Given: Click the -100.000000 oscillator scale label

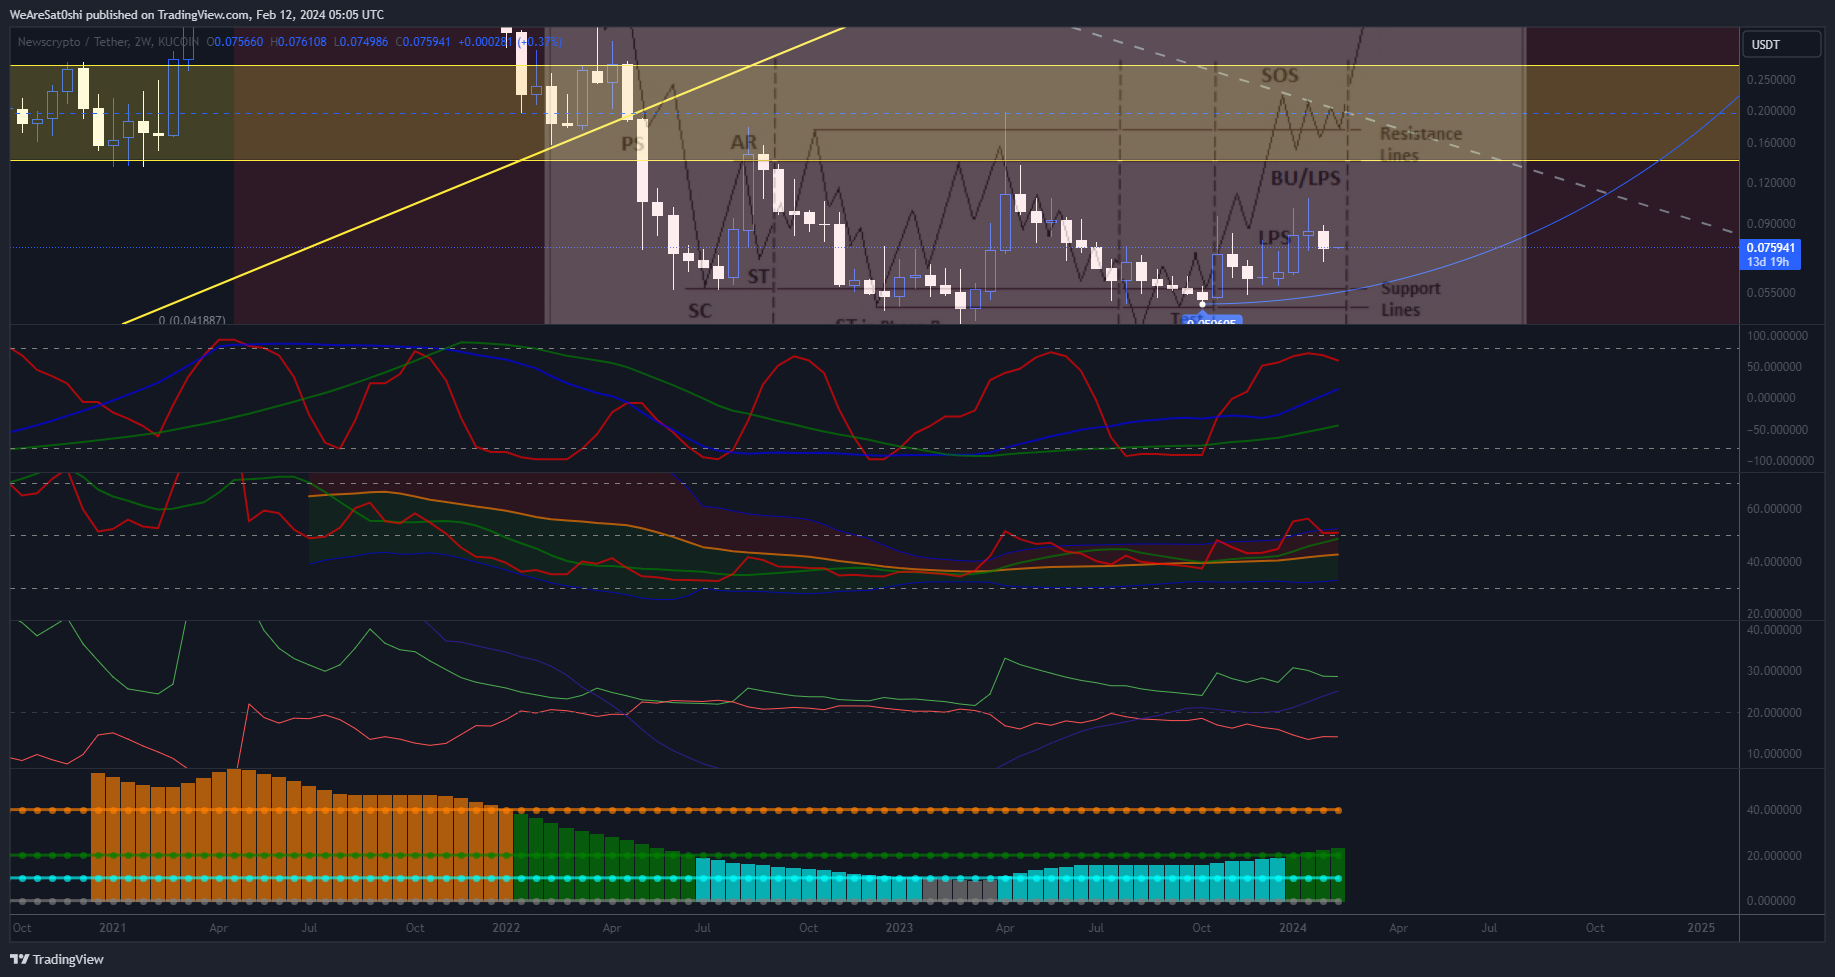Looking at the screenshot, I should coord(1779,461).
